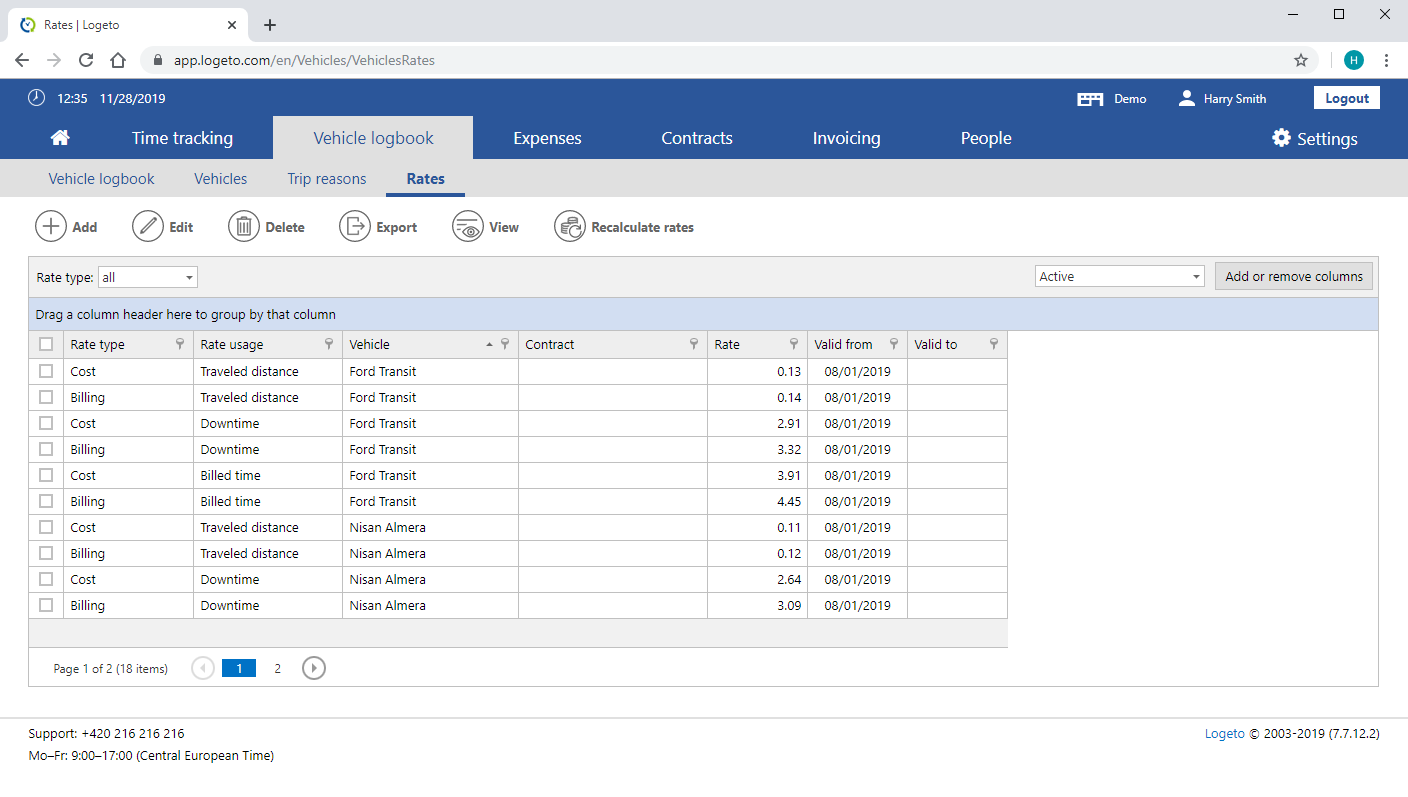
Task: Switch to the Vehicles sub-tab
Action: 221,179
